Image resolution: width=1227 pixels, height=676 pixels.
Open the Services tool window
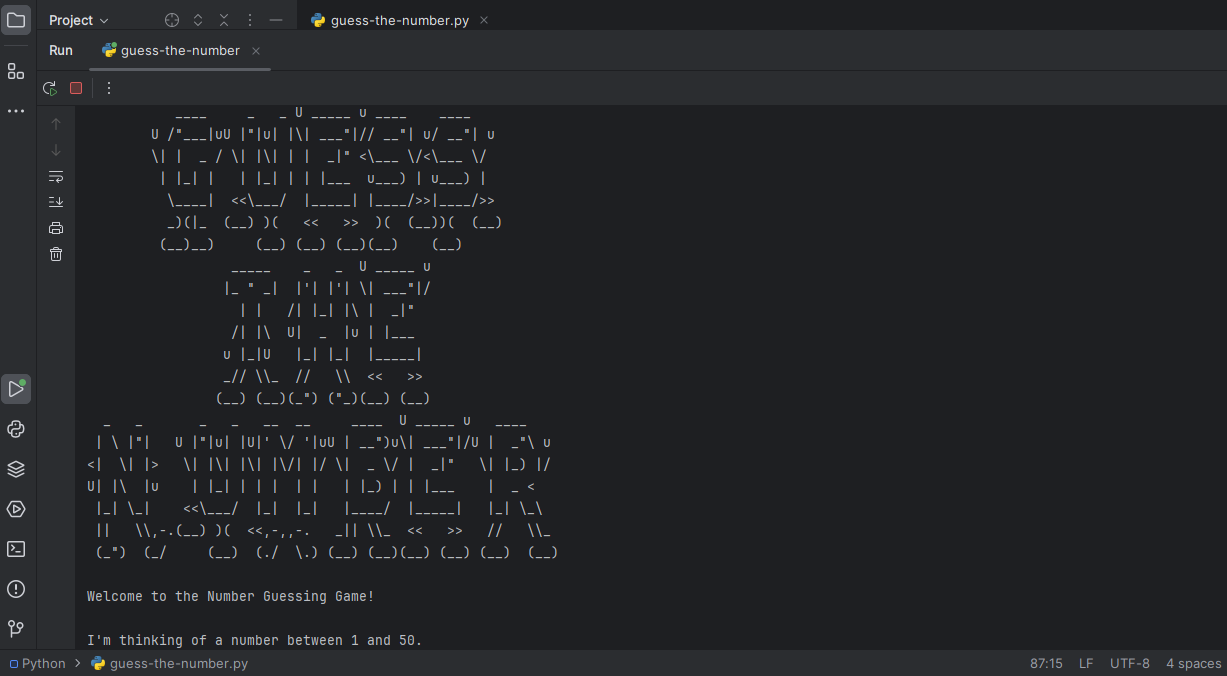[x=16, y=509]
